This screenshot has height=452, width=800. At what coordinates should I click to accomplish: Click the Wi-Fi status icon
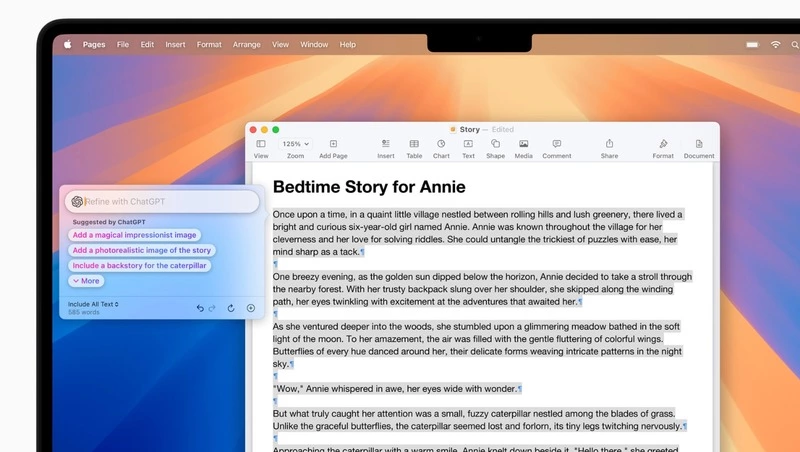pos(775,45)
